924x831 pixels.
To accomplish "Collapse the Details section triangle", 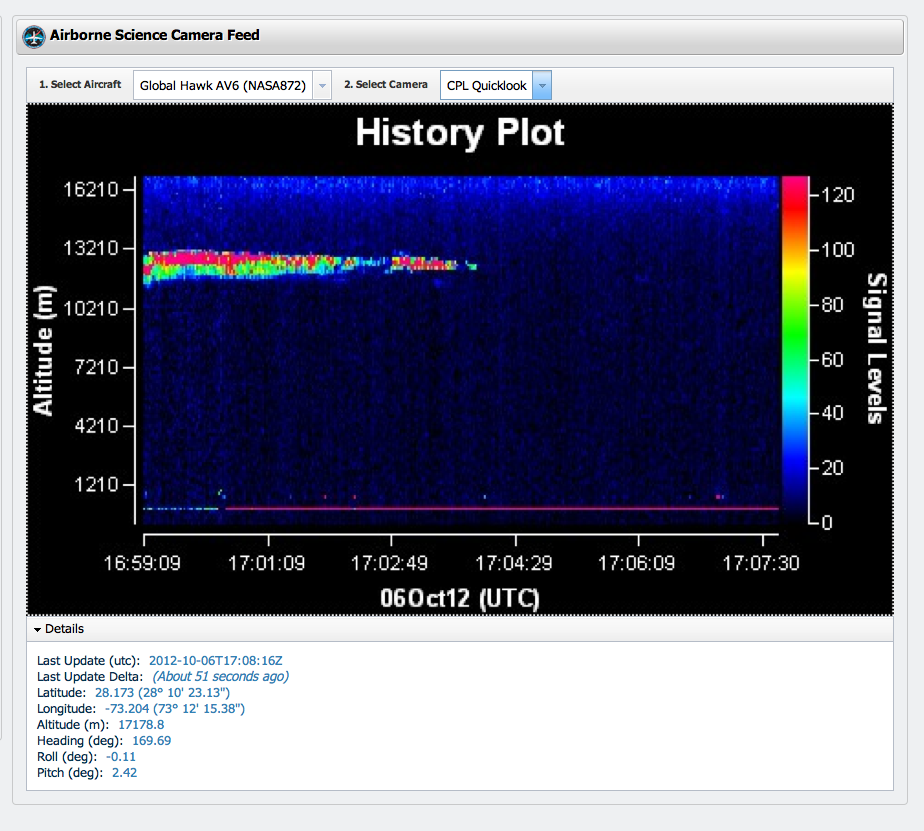I will tap(37, 630).
